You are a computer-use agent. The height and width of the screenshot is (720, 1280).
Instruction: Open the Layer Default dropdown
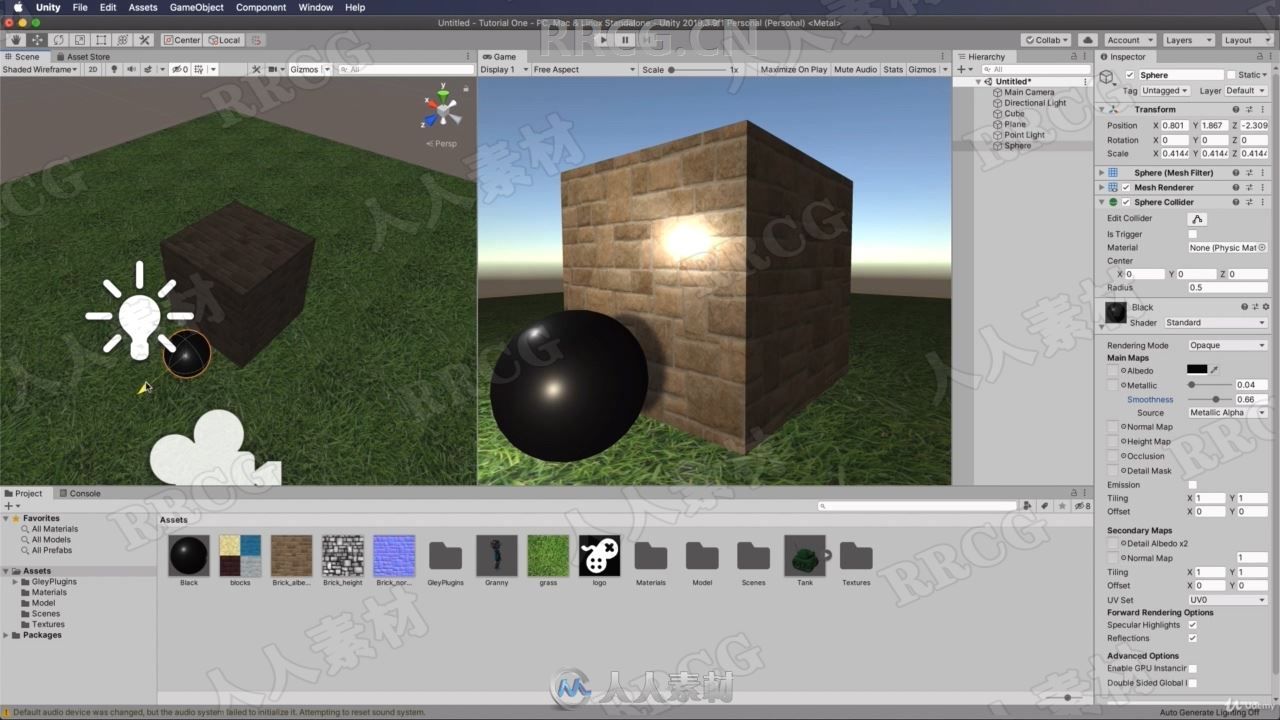click(1246, 91)
